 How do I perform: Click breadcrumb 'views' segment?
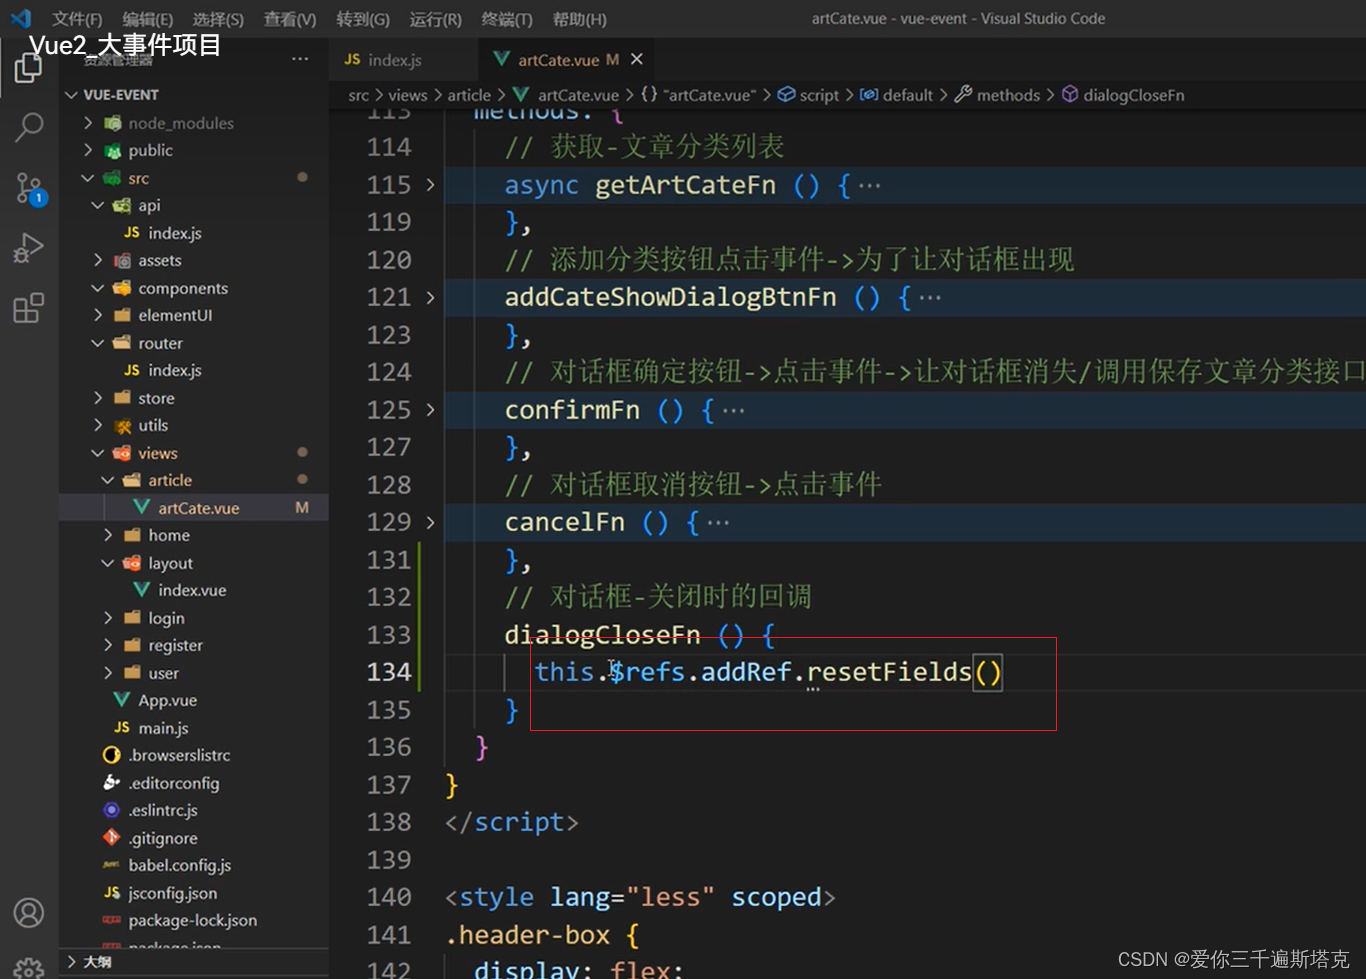(408, 95)
